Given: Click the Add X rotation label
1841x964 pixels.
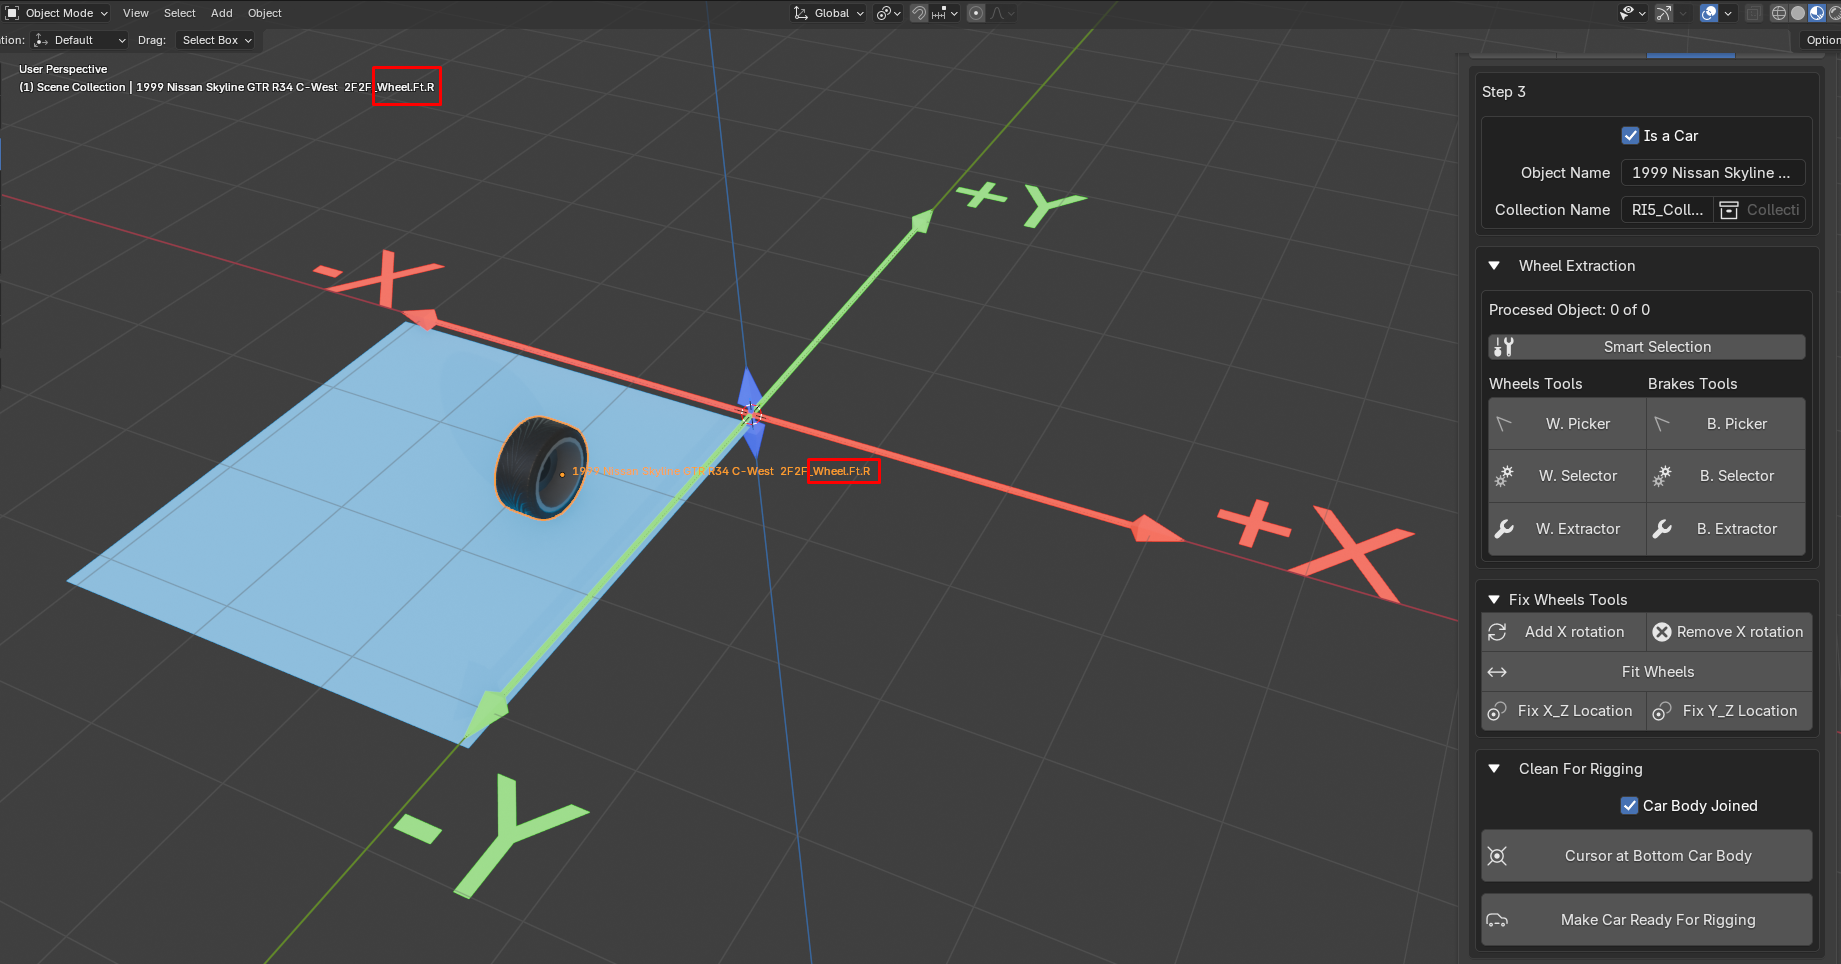Looking at the screenshot, I should click(1575, 632).
